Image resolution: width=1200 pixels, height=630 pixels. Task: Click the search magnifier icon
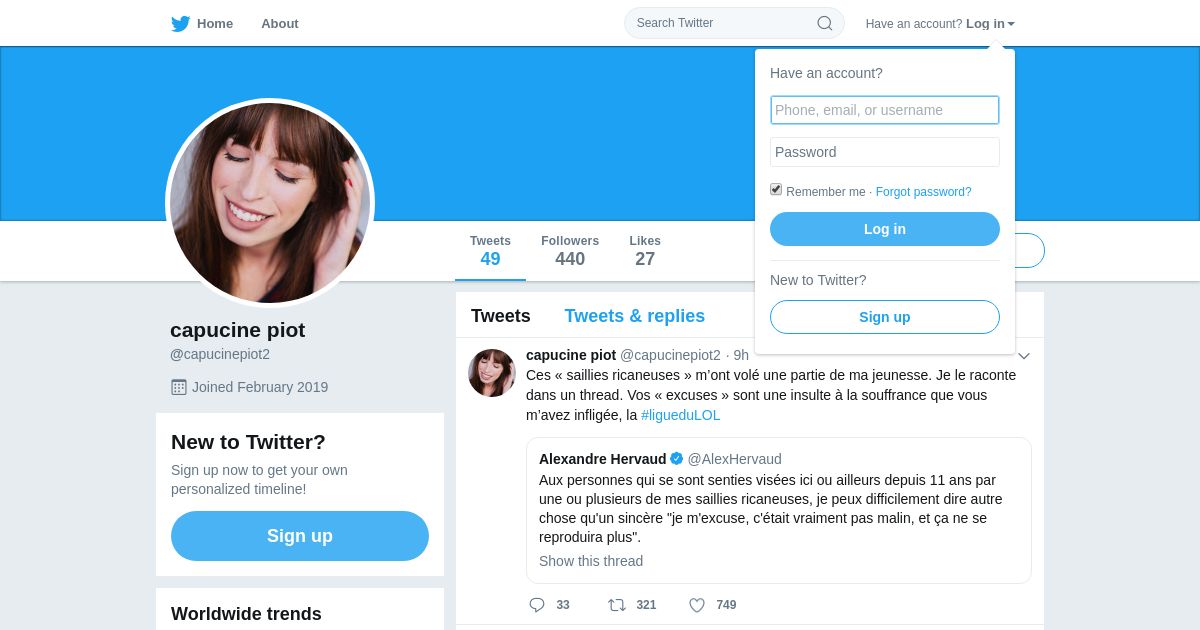pyautogui.click(x=825, y=23)
